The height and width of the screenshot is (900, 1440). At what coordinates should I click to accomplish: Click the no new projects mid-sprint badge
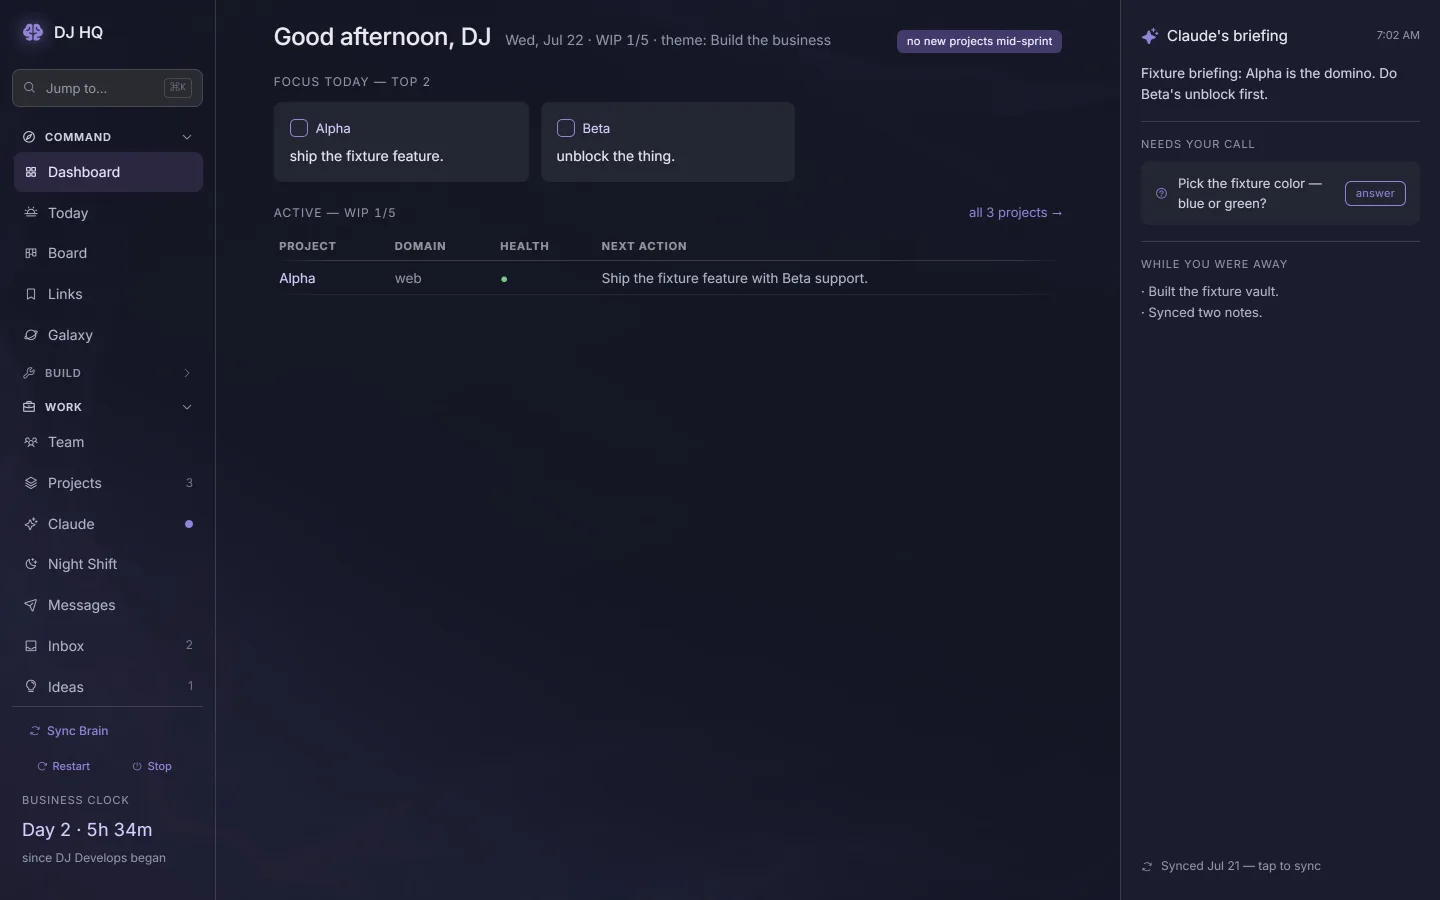[x=979, y=41]
